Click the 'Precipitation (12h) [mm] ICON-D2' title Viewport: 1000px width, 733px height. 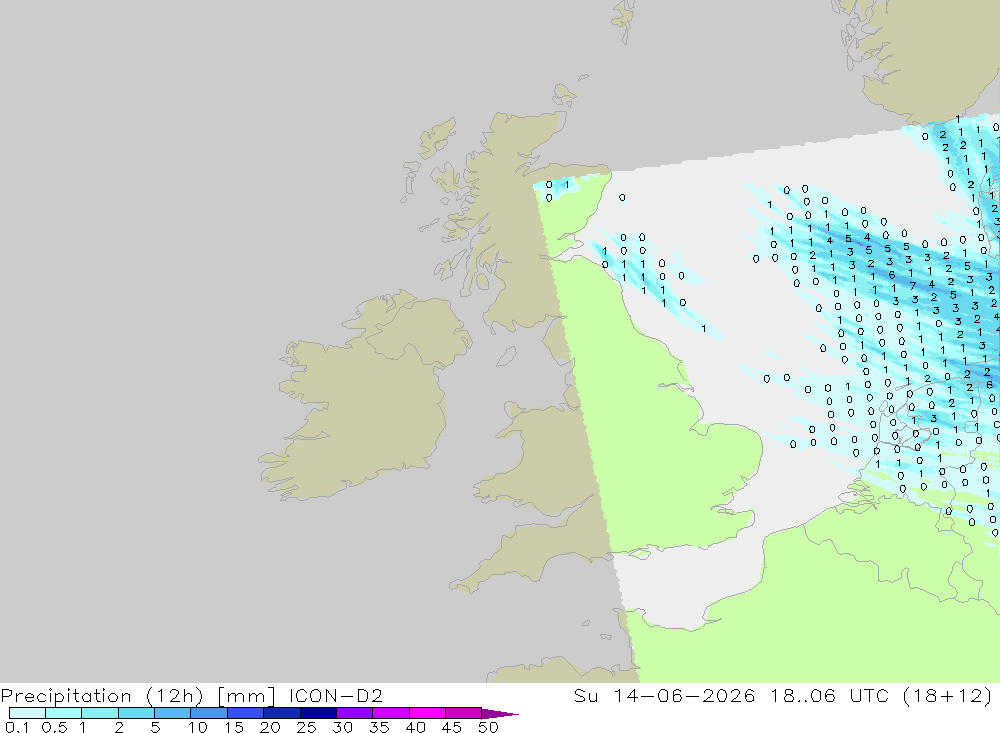point(191,695)
